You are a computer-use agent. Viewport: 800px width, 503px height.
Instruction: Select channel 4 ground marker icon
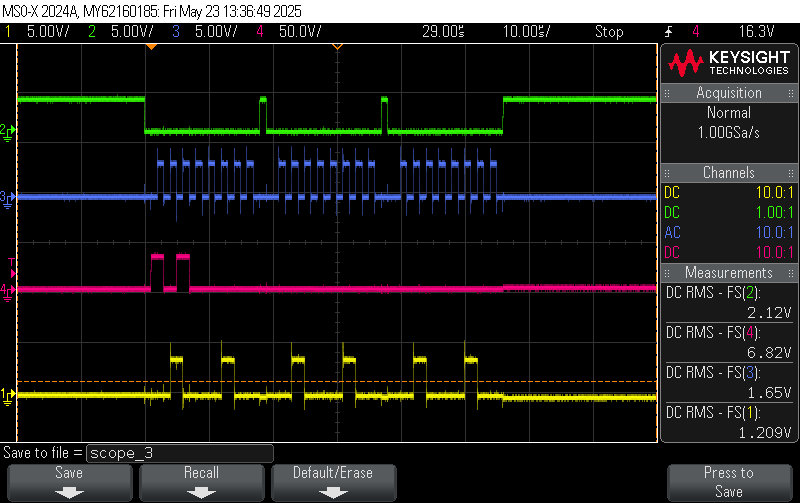(x=7, y=292)
